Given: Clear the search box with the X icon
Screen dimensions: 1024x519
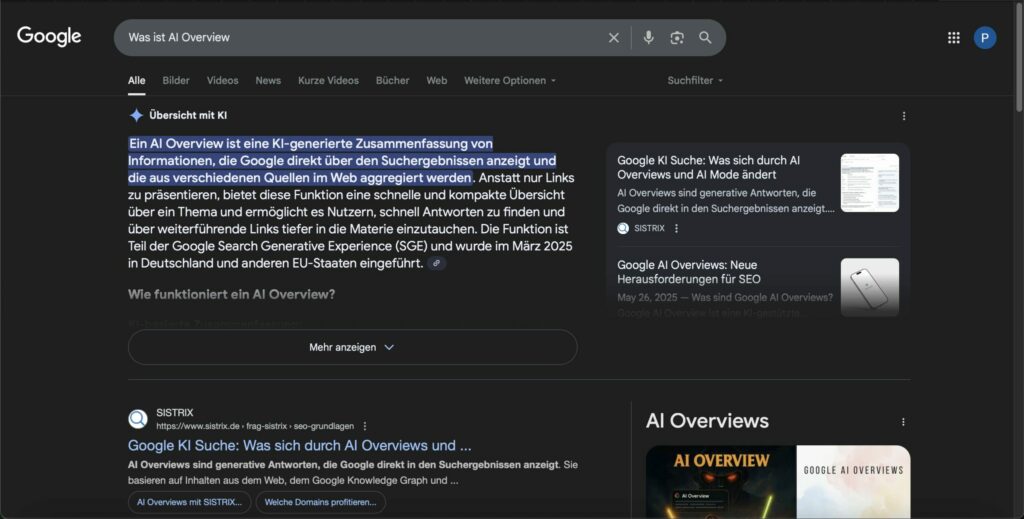Looking at the screenshot, I should coord(614,38).
